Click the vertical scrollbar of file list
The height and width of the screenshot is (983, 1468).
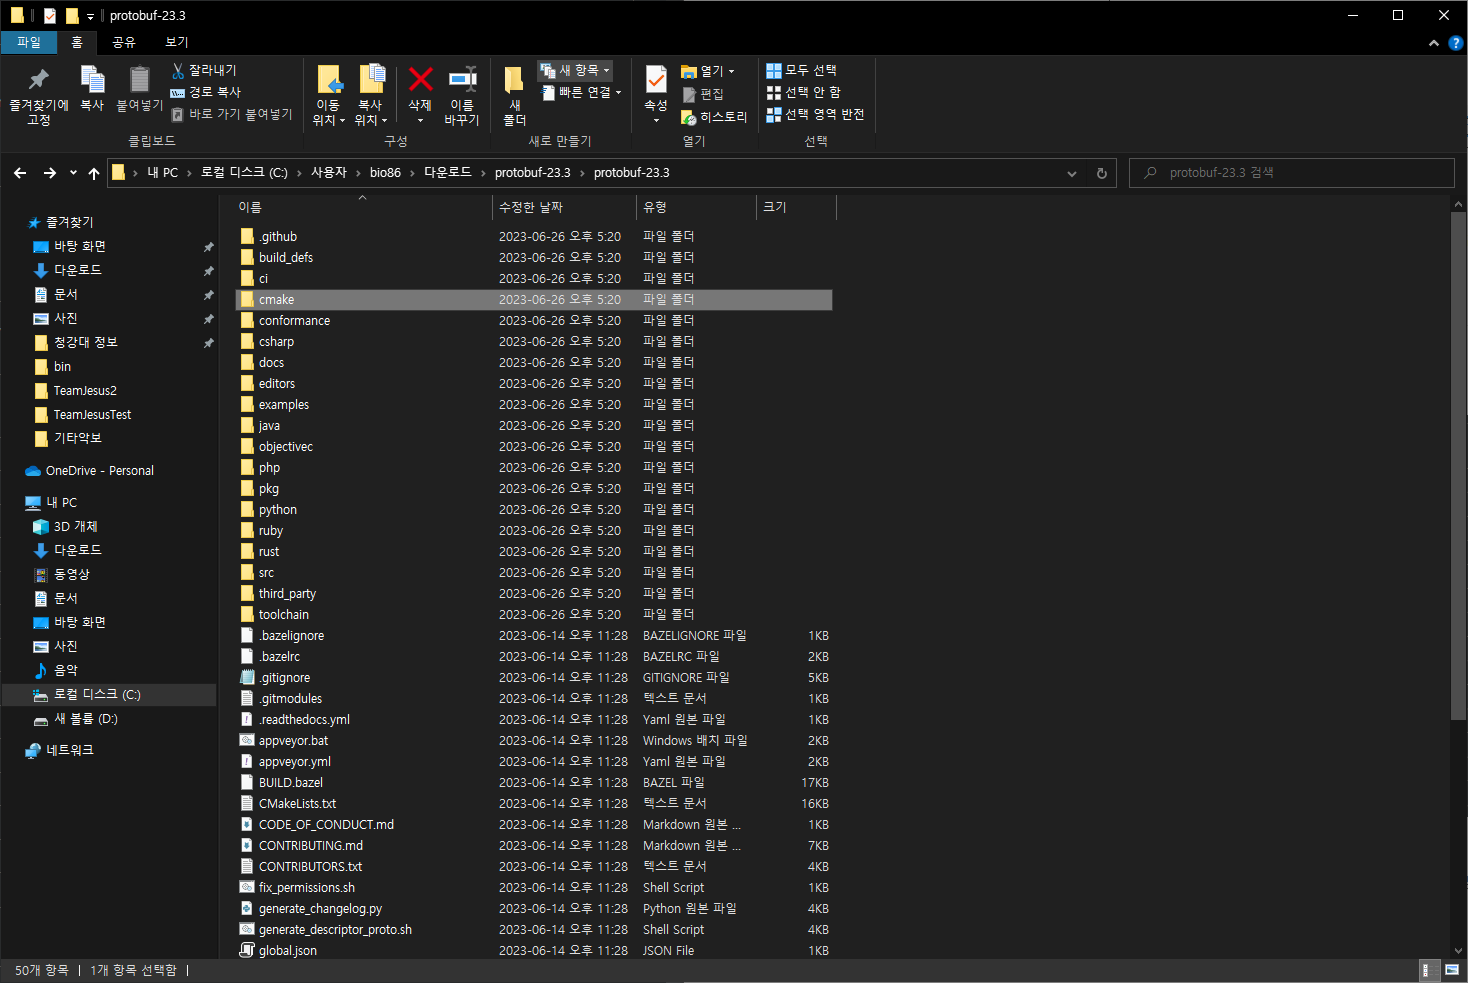[1458, 465]
